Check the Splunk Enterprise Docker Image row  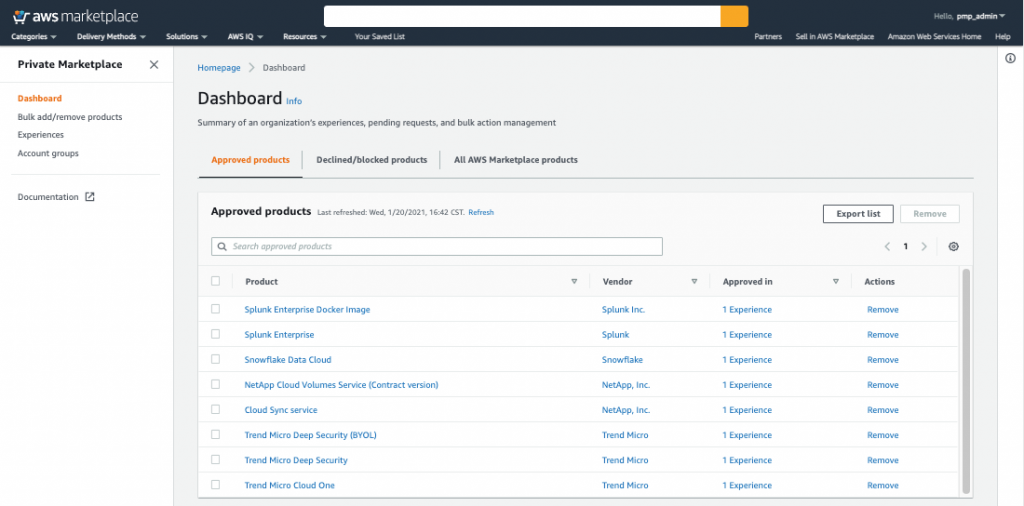click(216, 309)
